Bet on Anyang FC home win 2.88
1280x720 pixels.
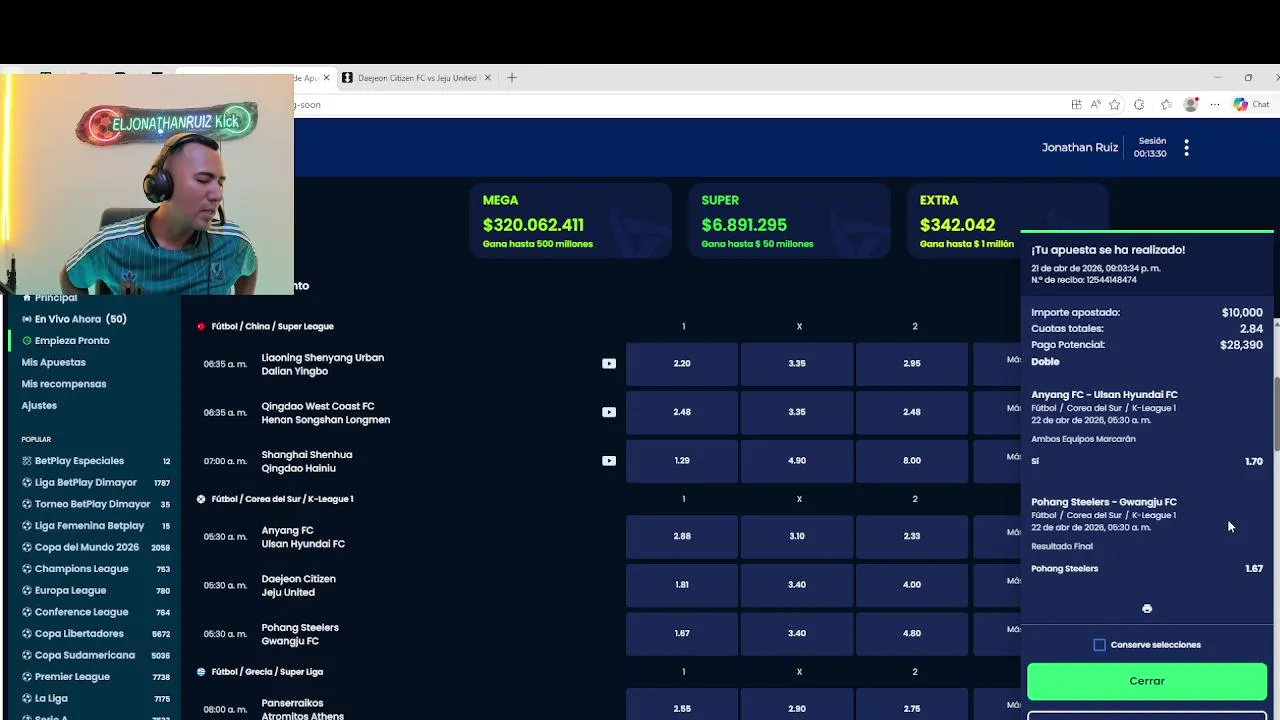click(x=682, y=536)
